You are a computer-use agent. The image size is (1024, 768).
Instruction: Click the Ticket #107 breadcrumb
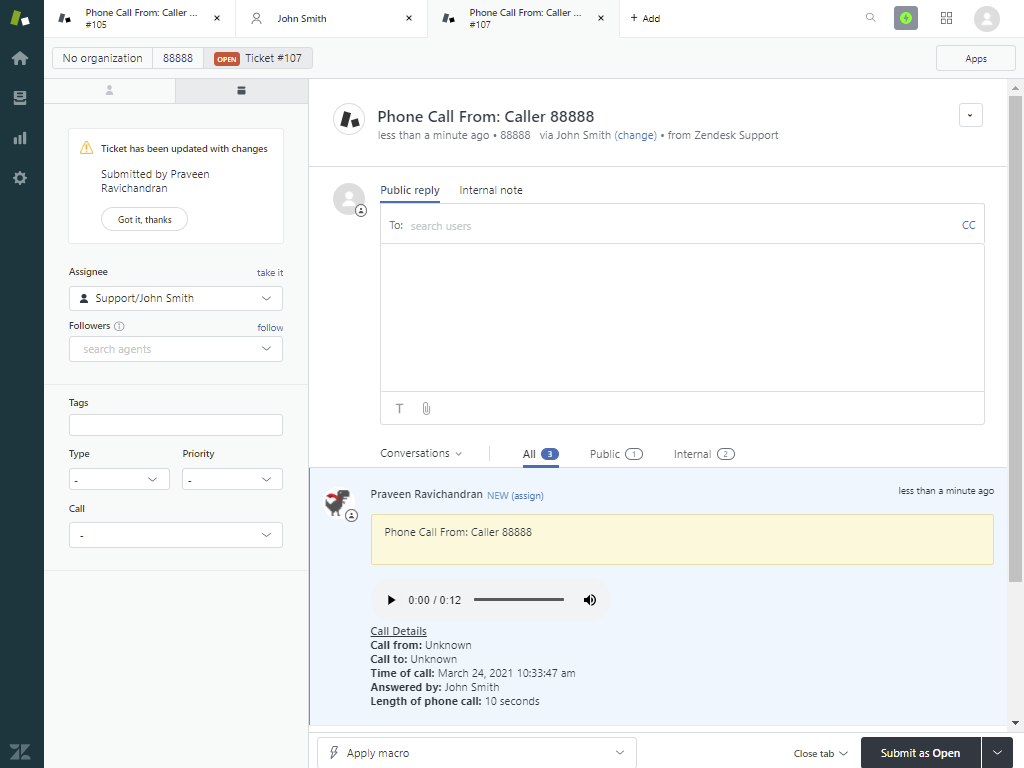coord(258,58)
